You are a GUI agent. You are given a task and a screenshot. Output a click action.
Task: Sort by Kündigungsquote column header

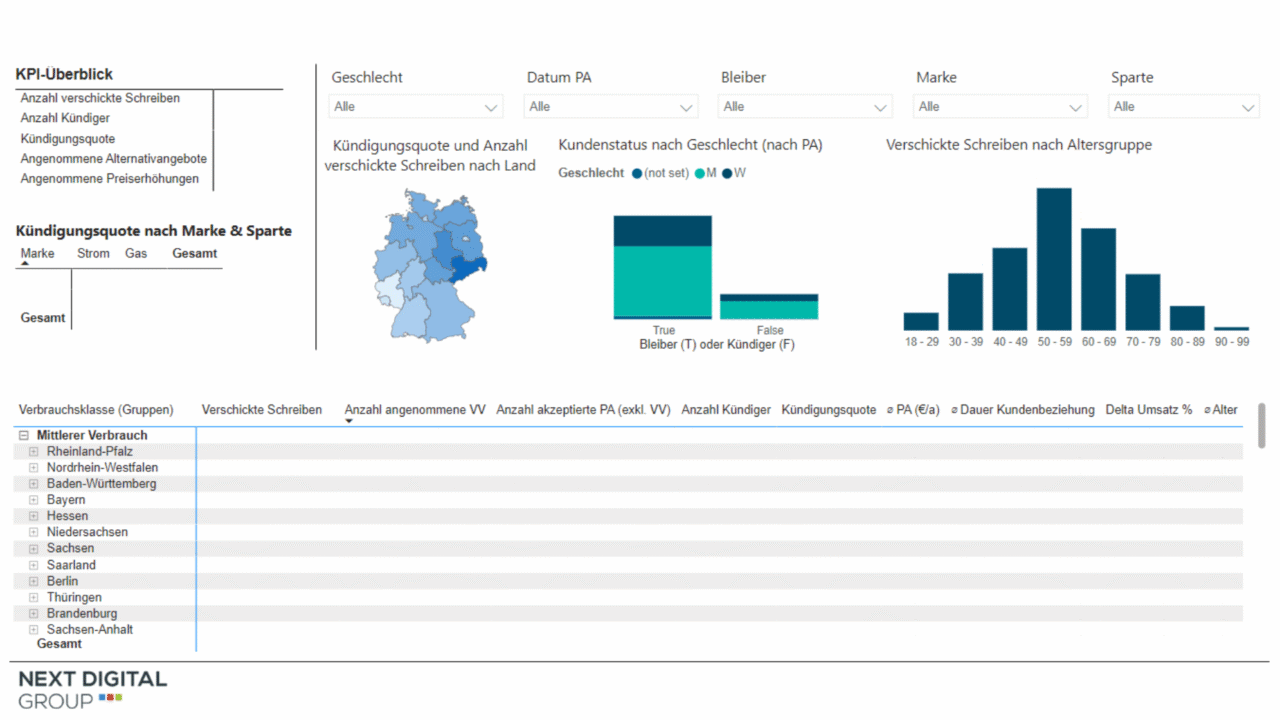(x=828, y=410)
